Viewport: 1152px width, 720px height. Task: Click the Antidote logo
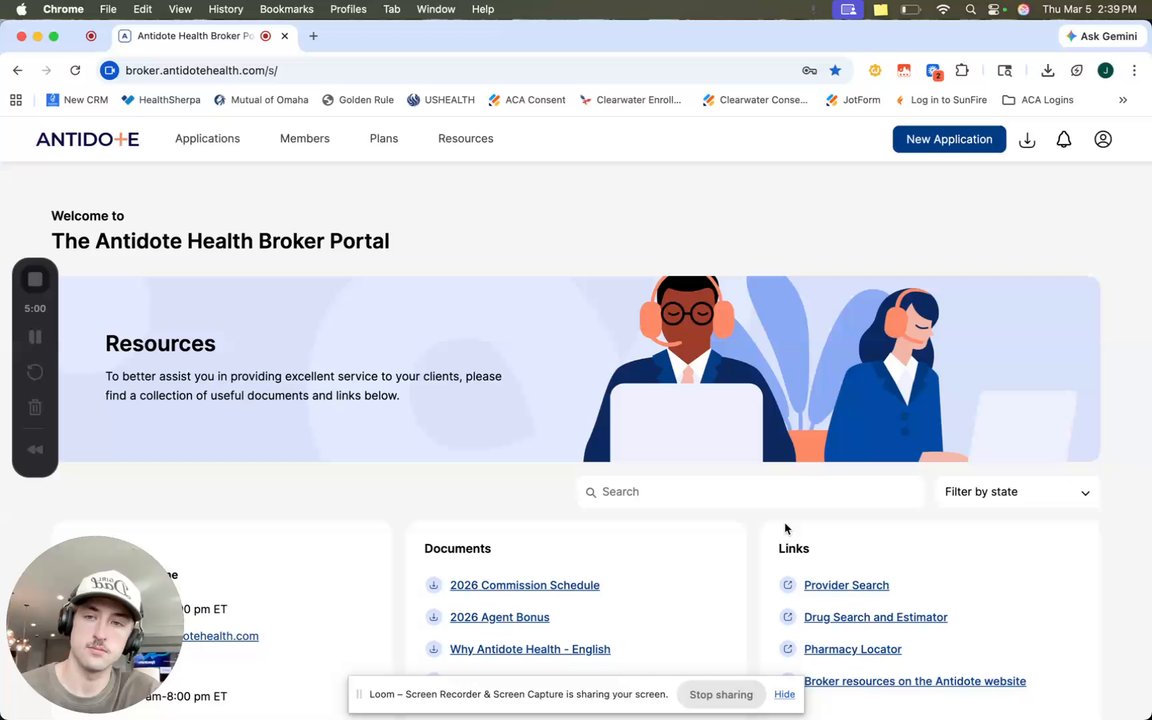[87, 139]
